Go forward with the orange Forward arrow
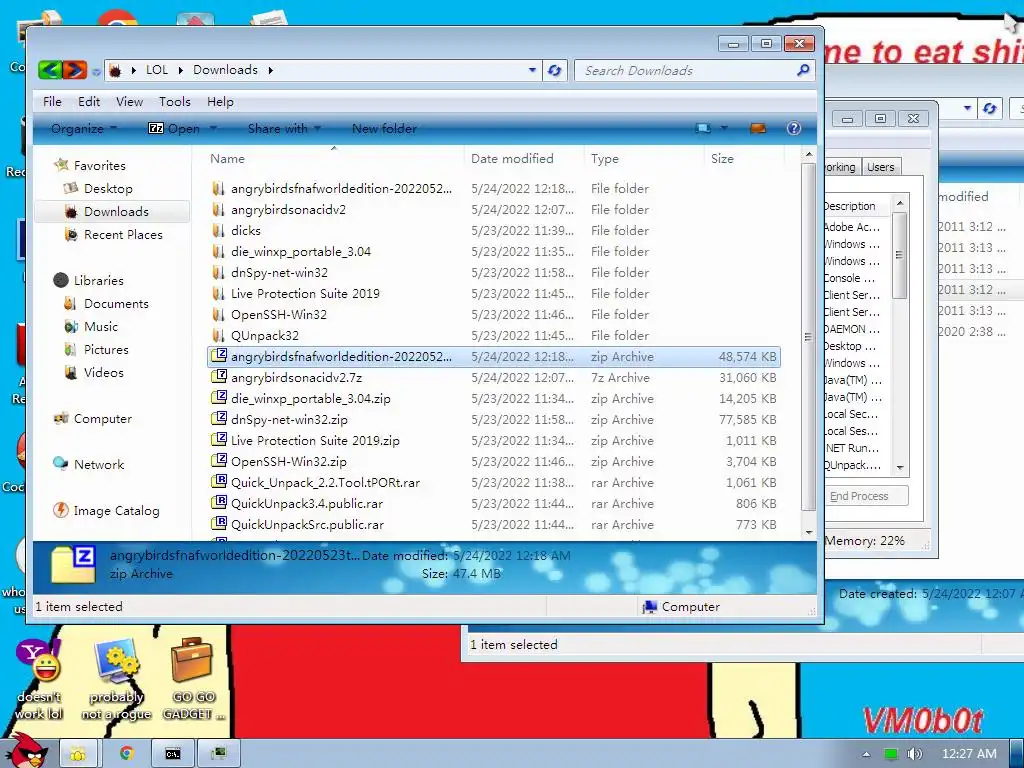 click(74, 70)
